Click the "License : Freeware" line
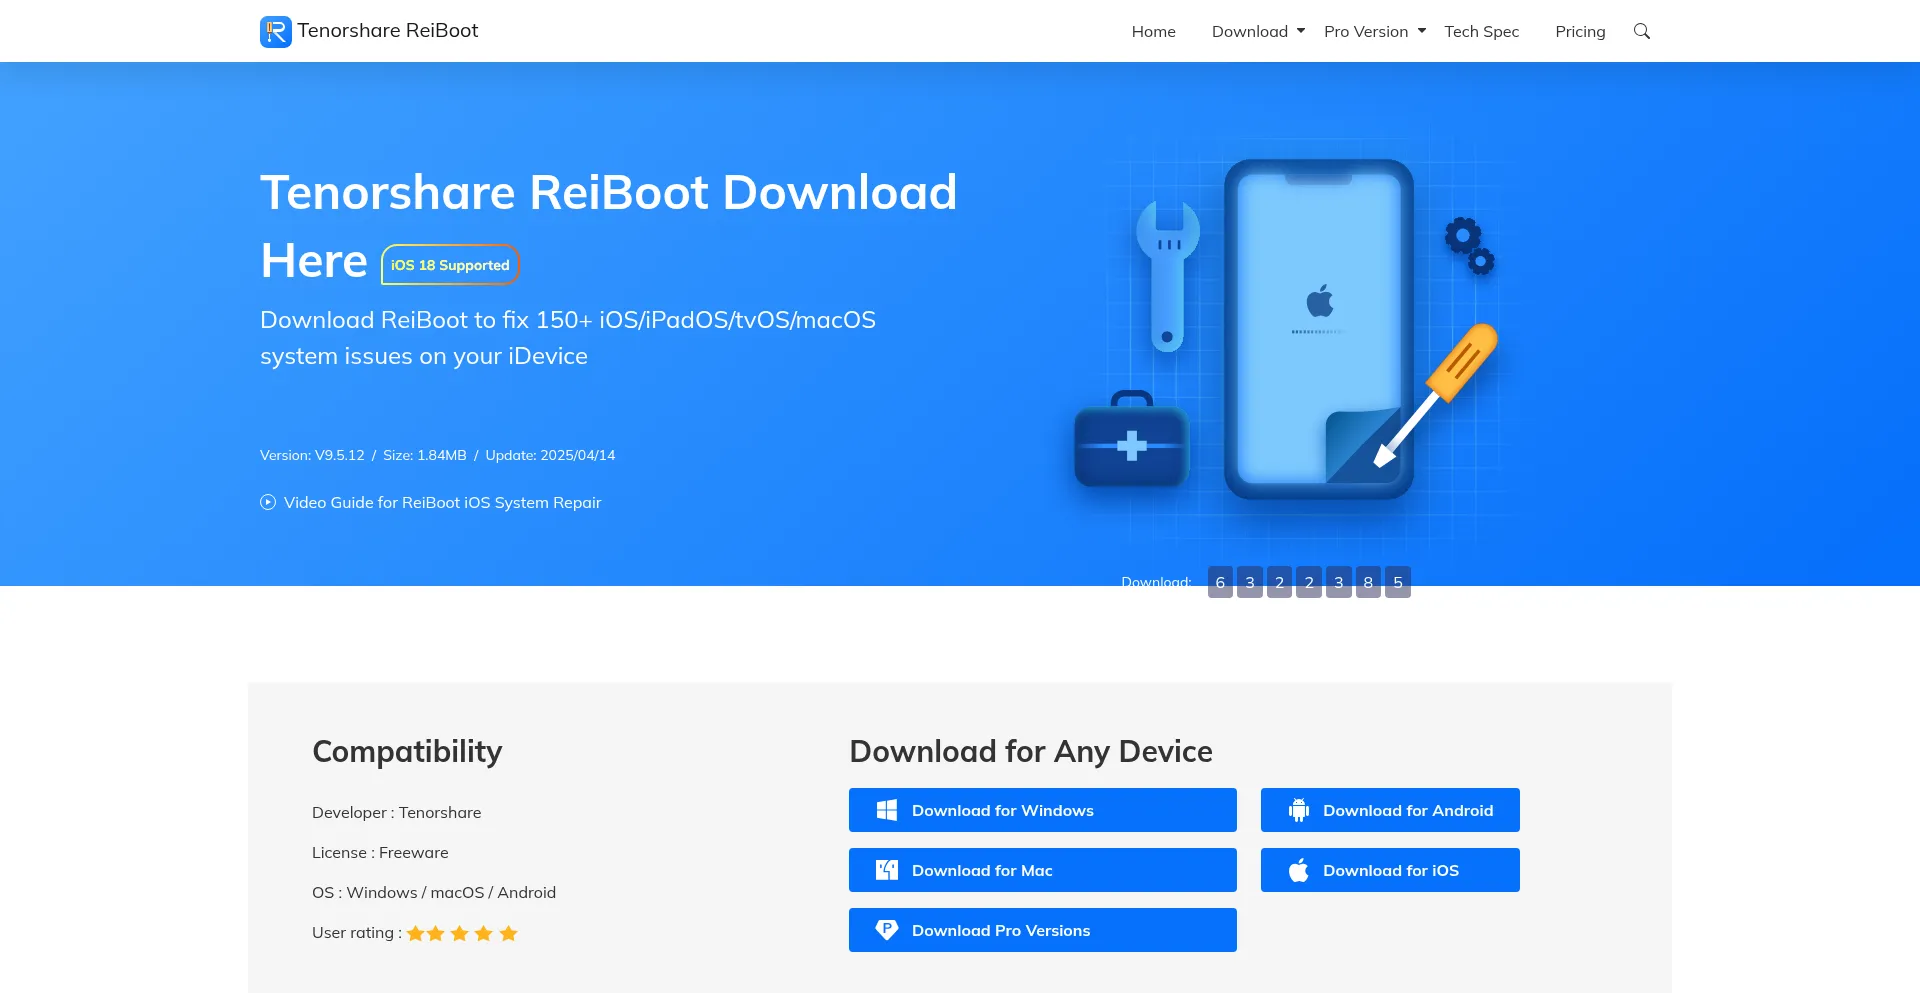This screenshot has width=1920, height=993. pos(380,852)
